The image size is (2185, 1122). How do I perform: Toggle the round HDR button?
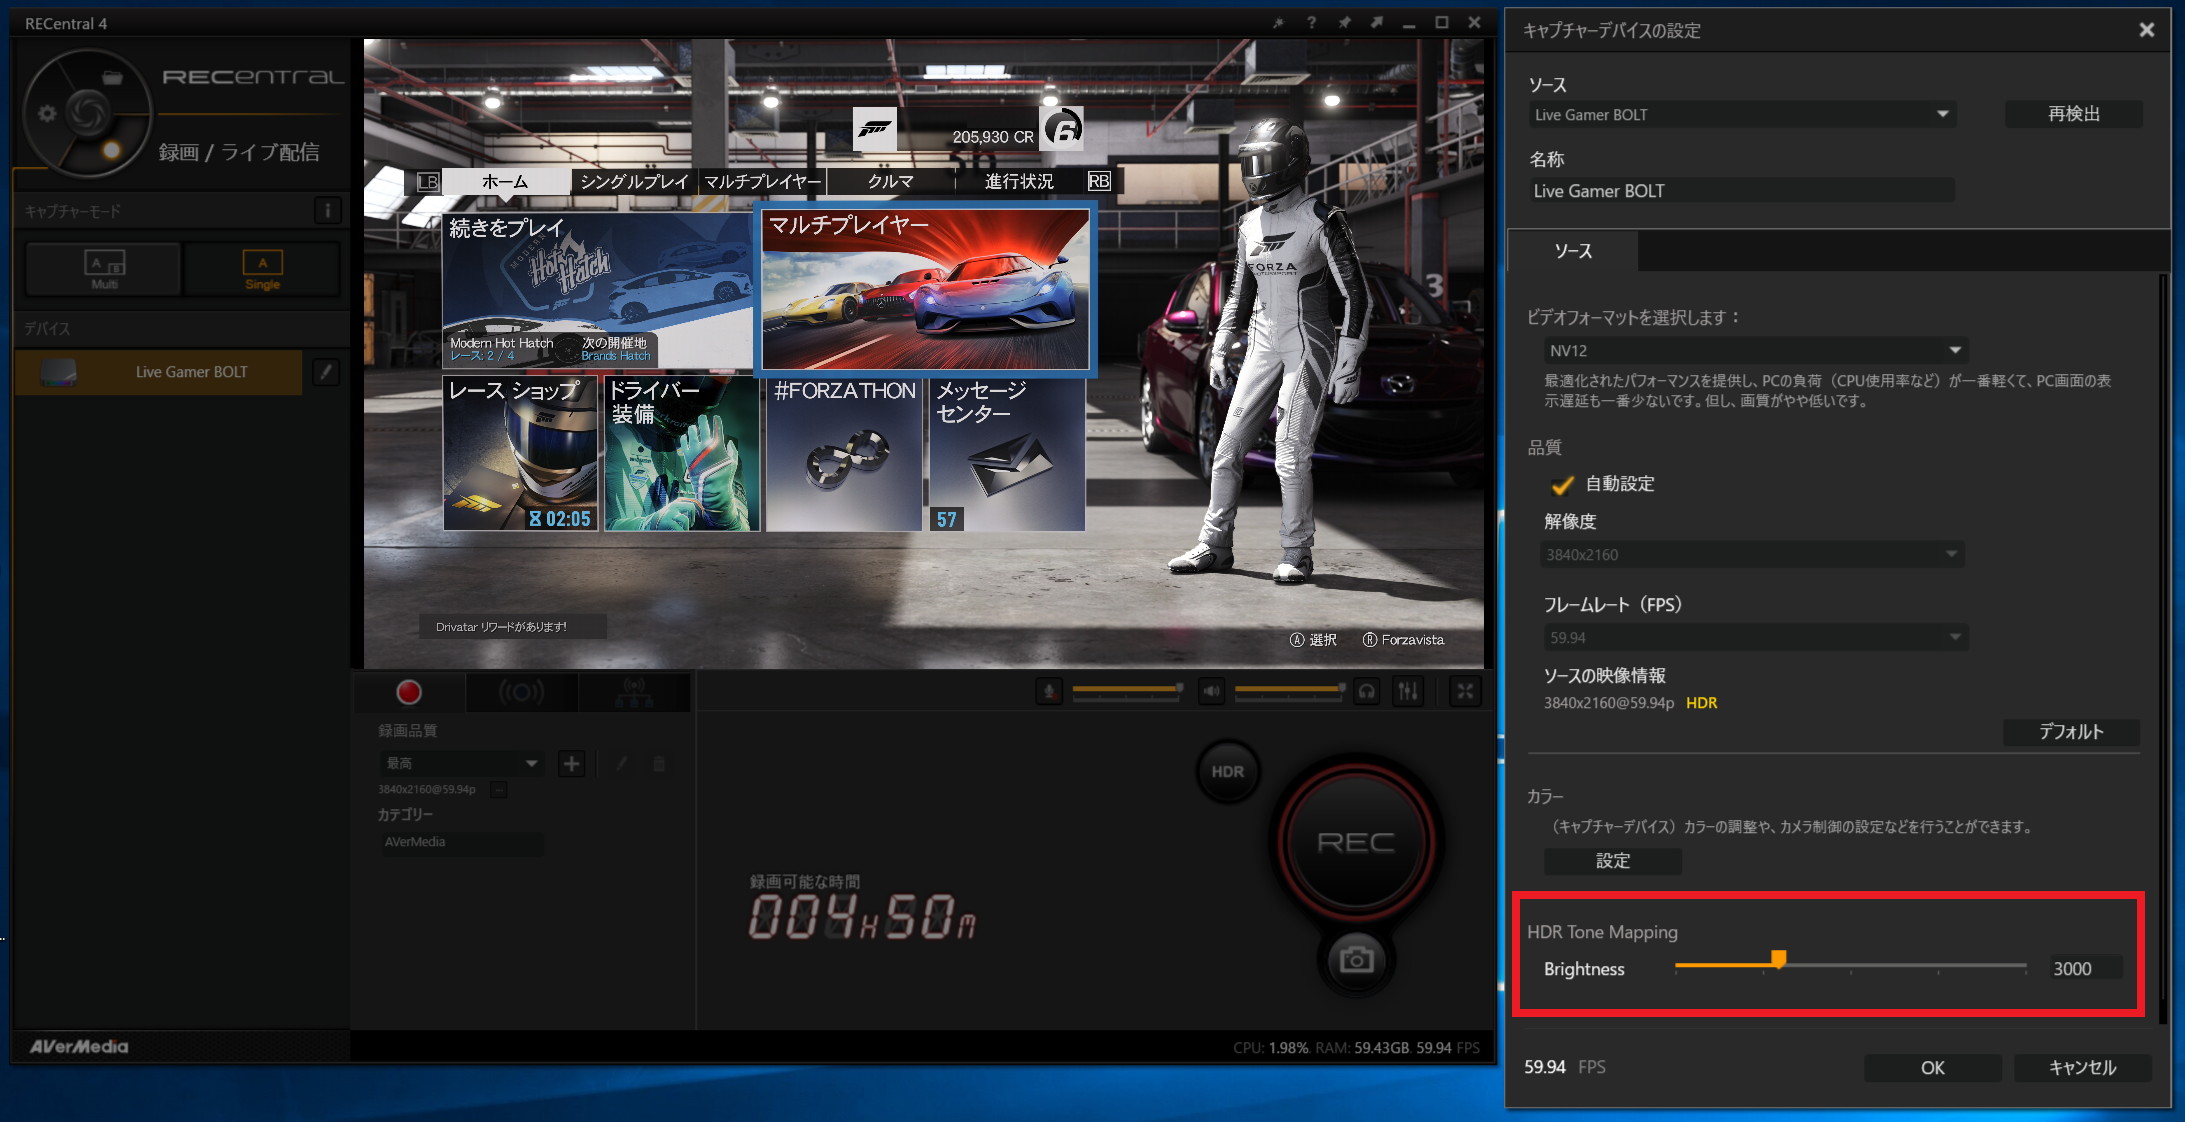point(1227,771)
